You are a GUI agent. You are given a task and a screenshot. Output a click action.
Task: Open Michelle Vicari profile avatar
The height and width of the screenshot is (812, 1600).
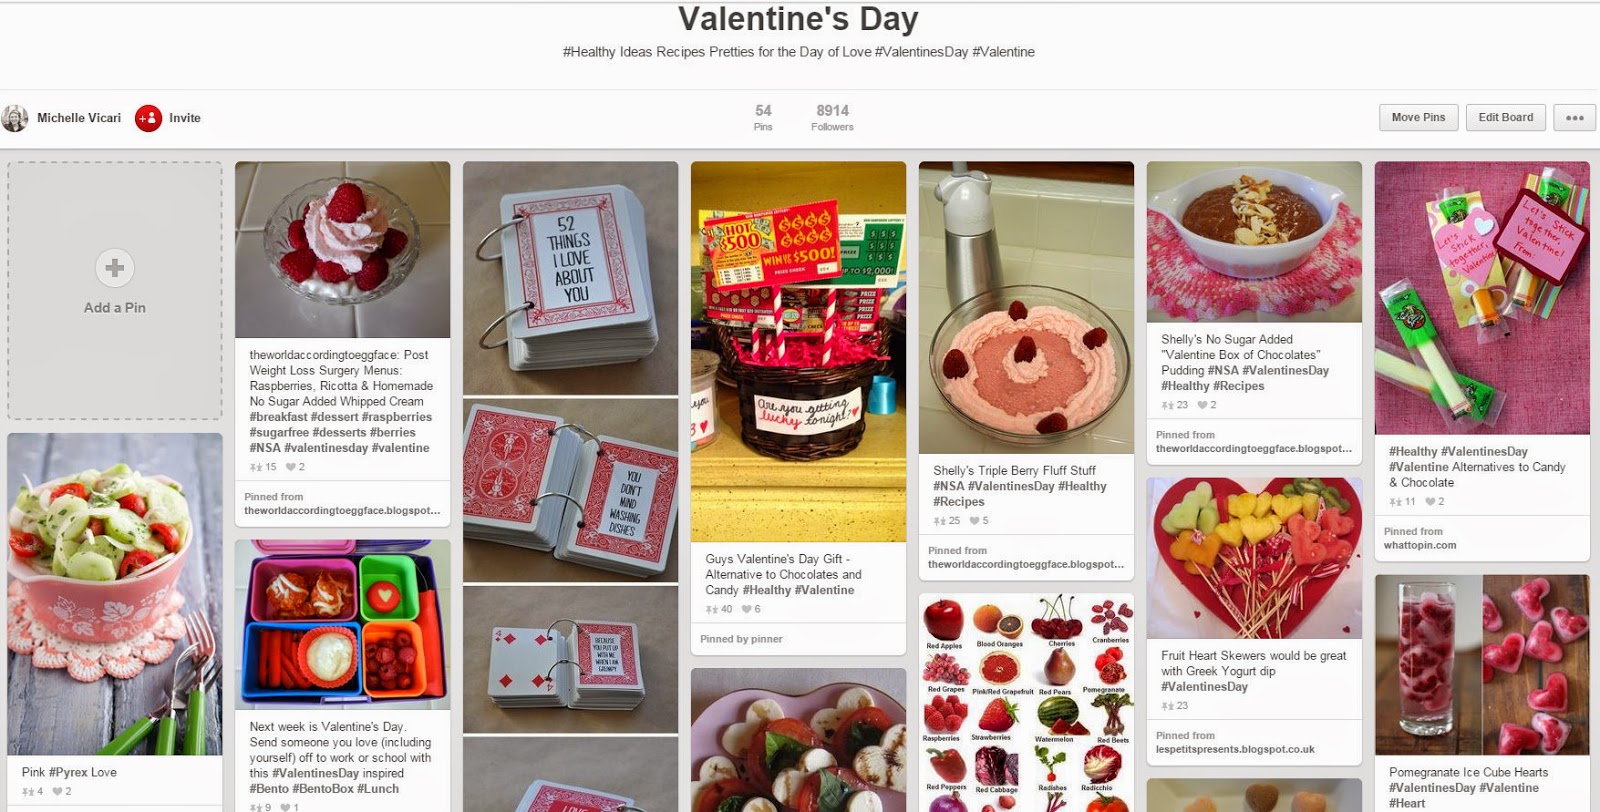click(15, 118)
